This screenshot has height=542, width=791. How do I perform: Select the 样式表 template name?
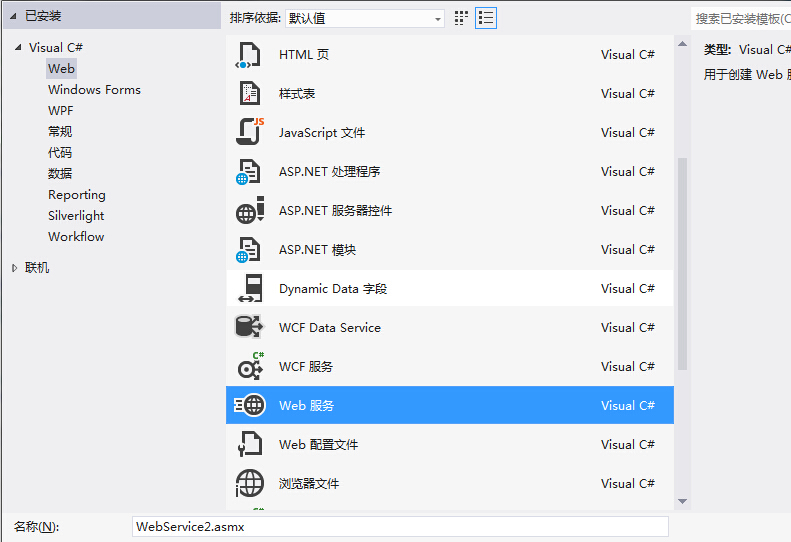(x=297, y=94)
